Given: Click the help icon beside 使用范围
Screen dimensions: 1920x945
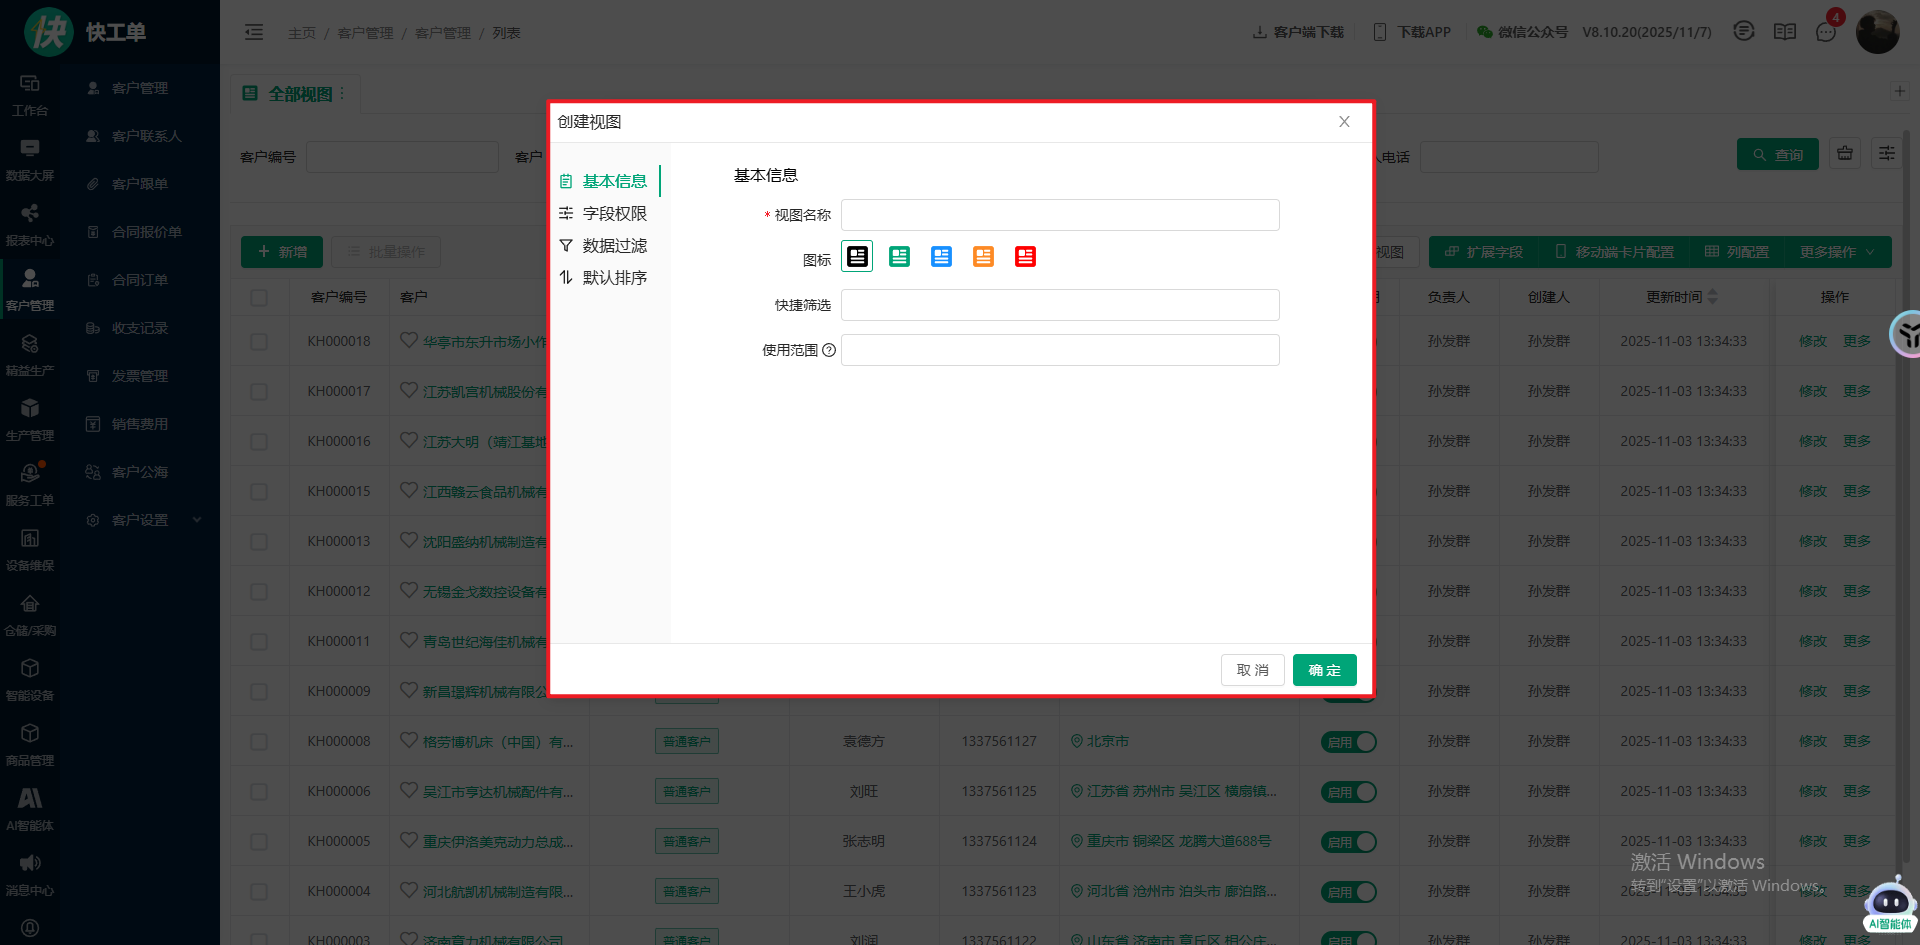Looking at the screenshot, I should [829, 350].
